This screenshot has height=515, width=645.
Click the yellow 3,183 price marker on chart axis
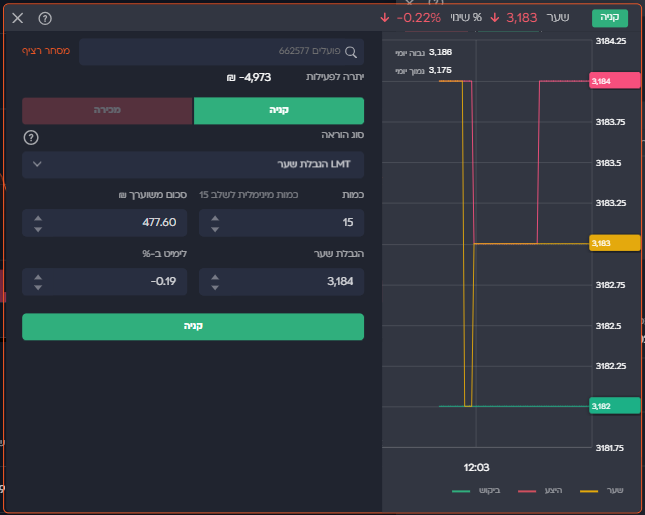click(613, 243)
